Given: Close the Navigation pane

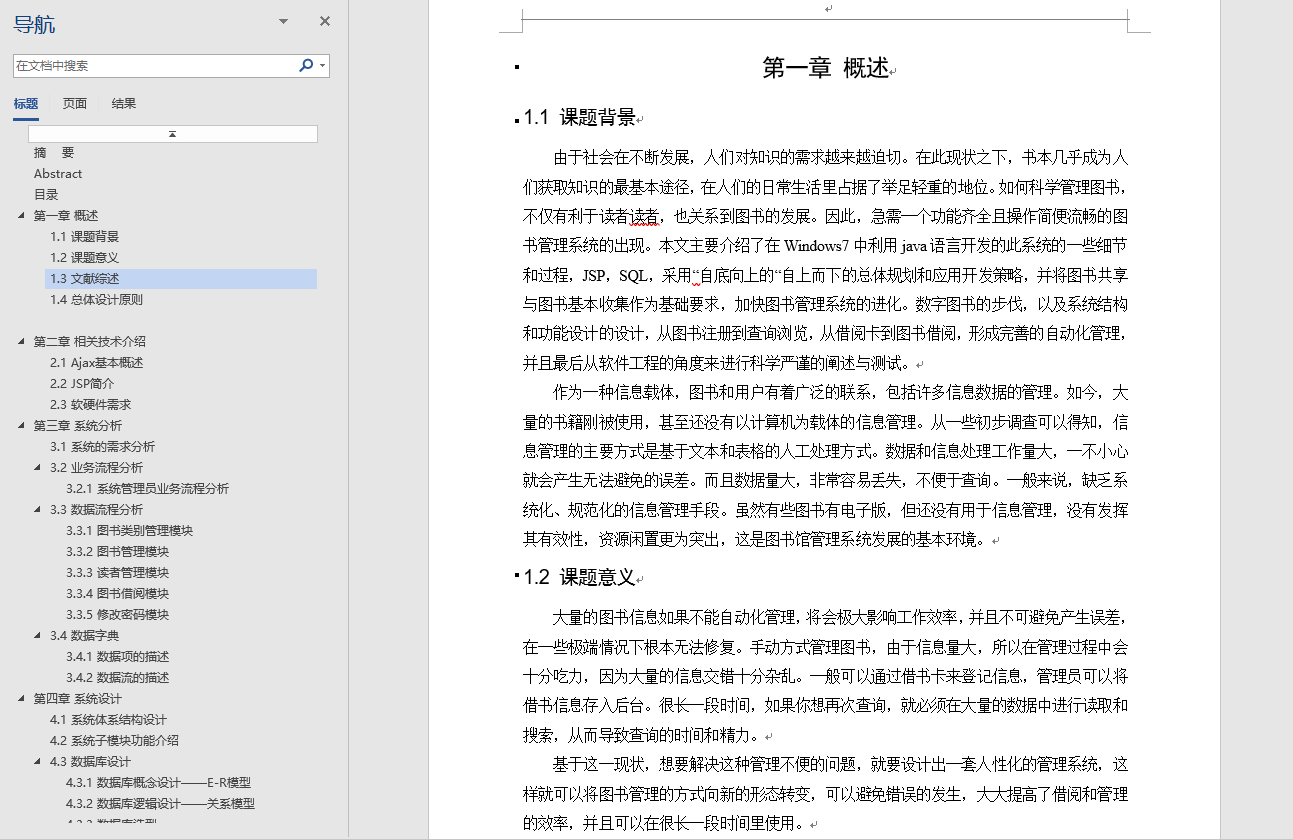Looking at the screenshot, I should [x=324, y=20].
